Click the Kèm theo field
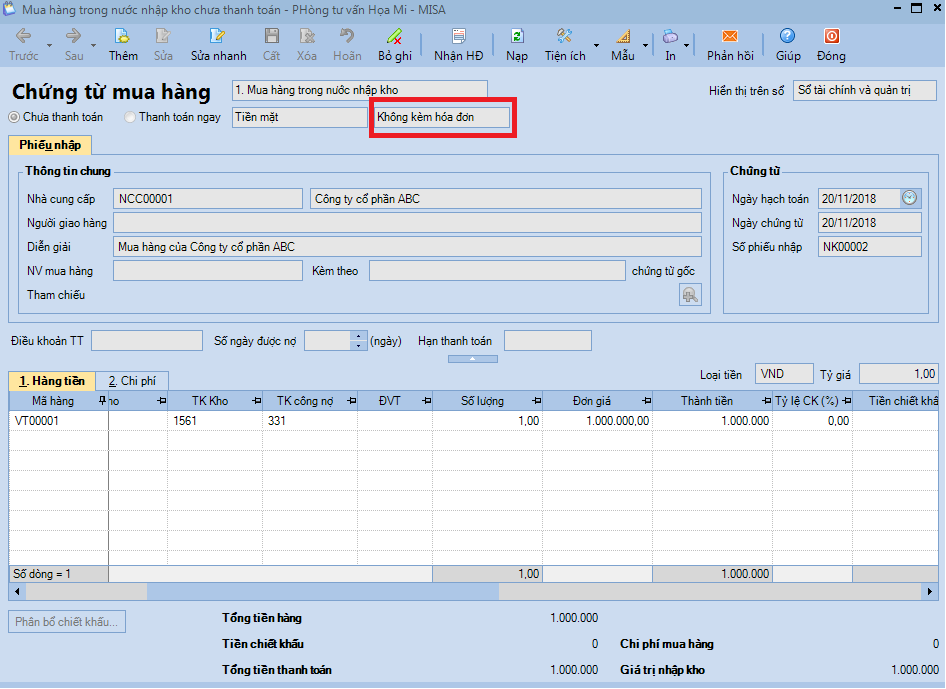Screen dimensions: 946x689 pos(497,271)
